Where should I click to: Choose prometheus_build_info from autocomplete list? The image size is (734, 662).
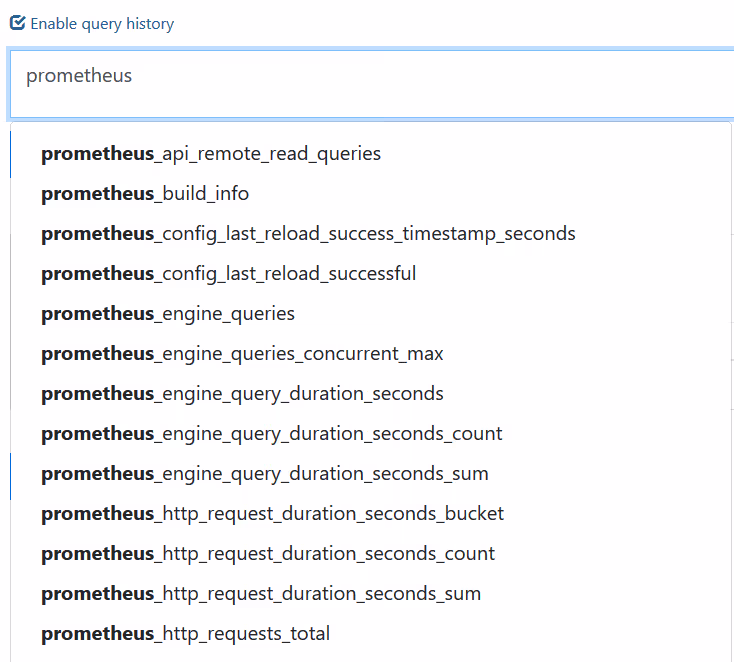point(145,194)
